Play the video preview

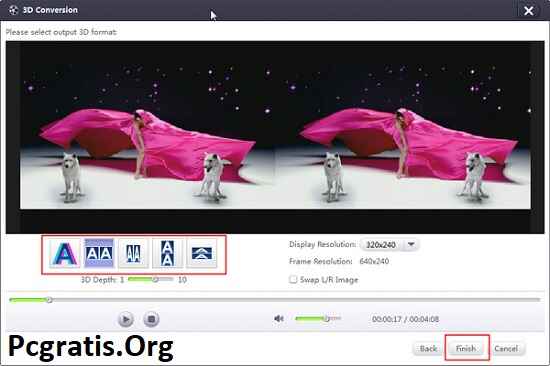pos(126,319)
